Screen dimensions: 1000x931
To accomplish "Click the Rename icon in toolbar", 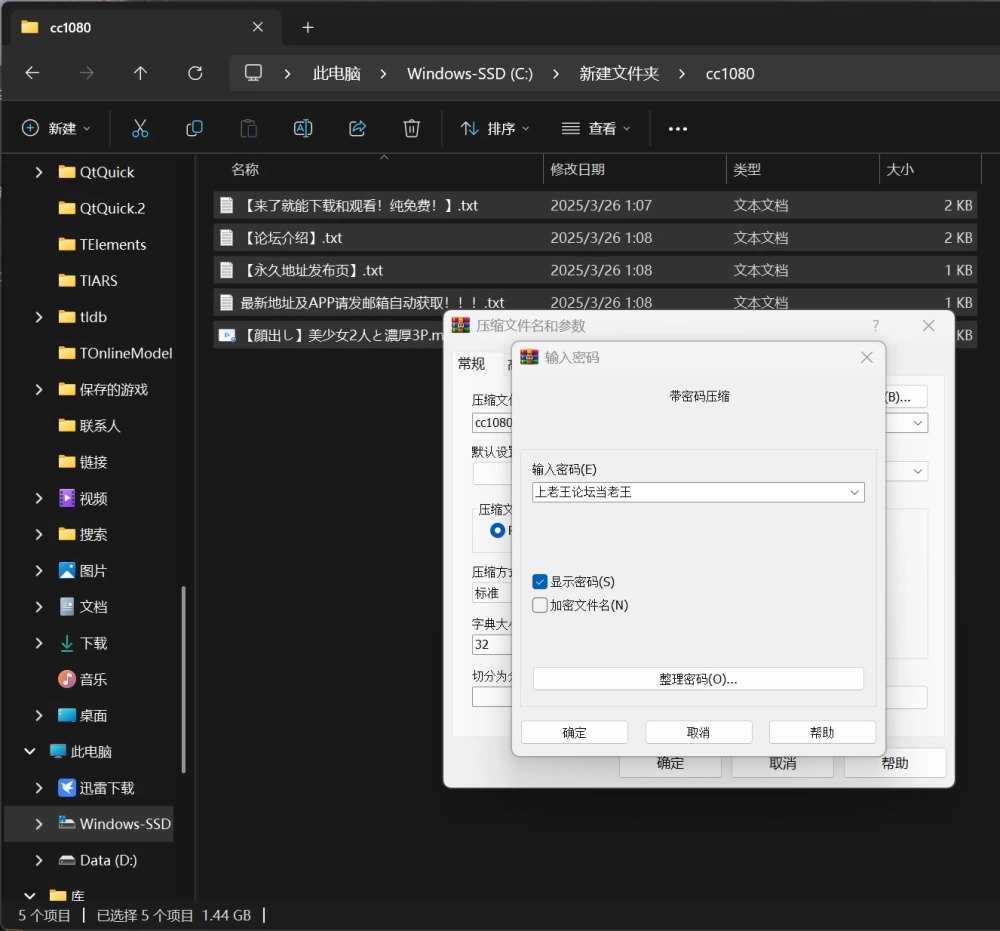I will click(x=303, y=129).
